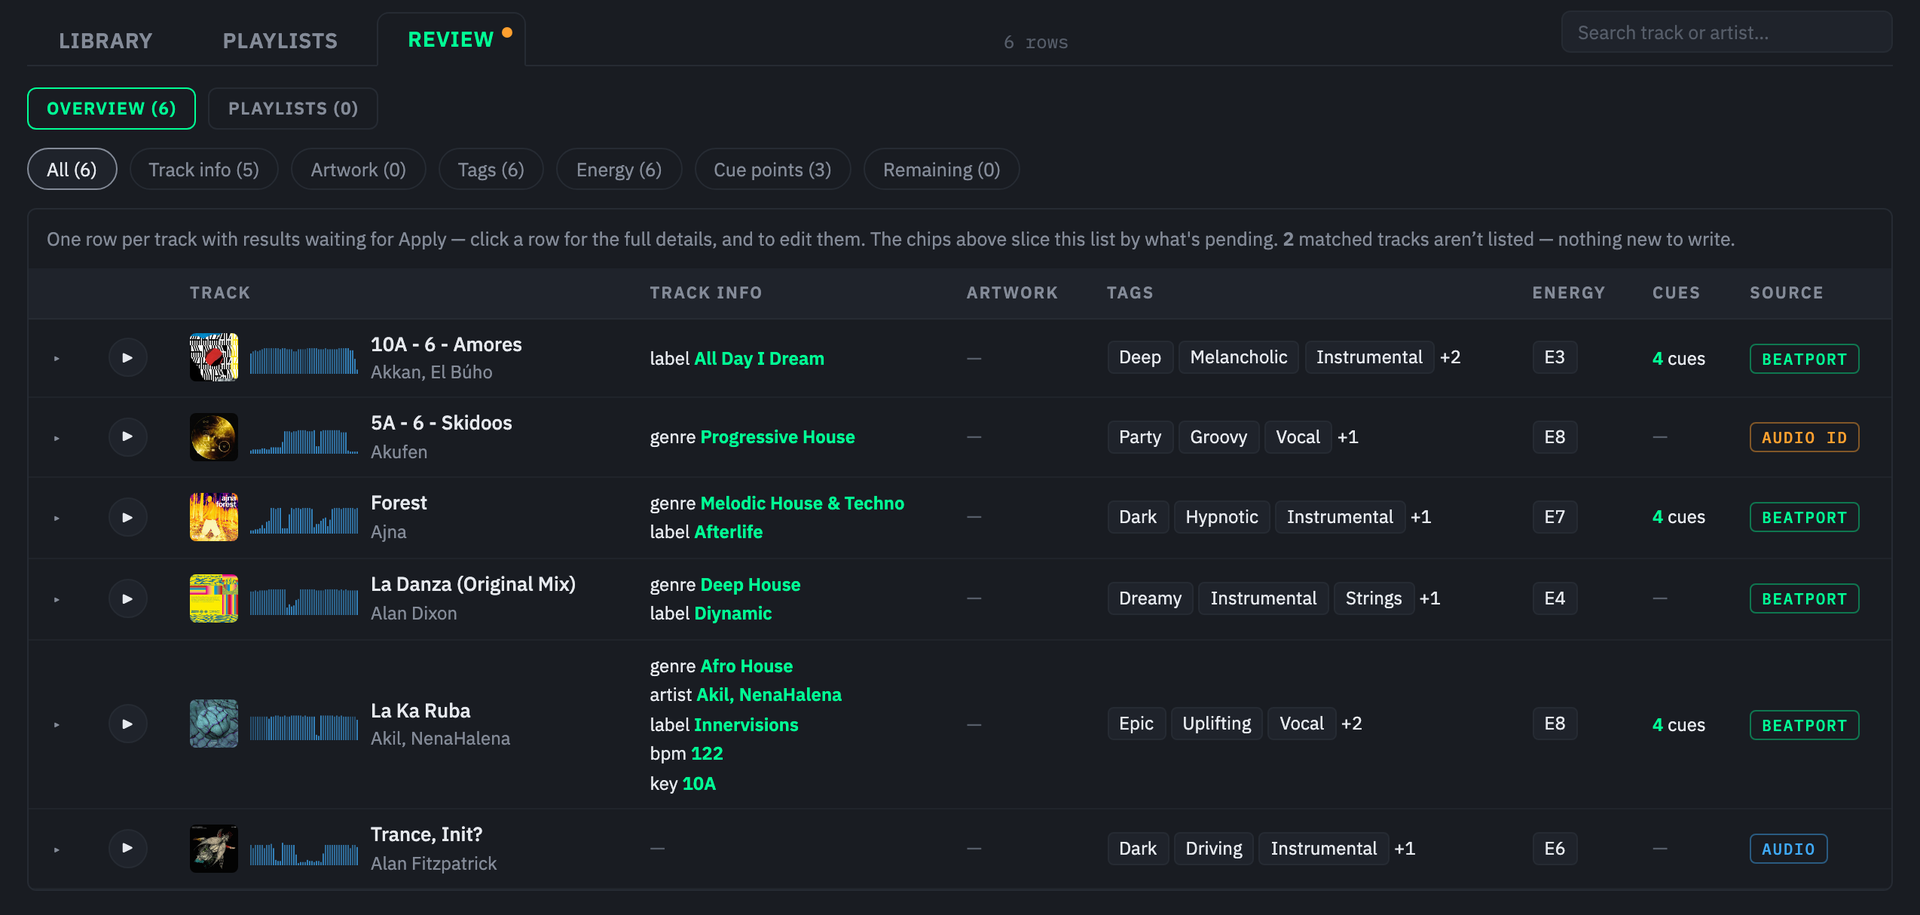Click the Audio ID source badge for Skidoos
Image resolution: width=1920 pixels, height=915 pixels.
pos(1804,437)
